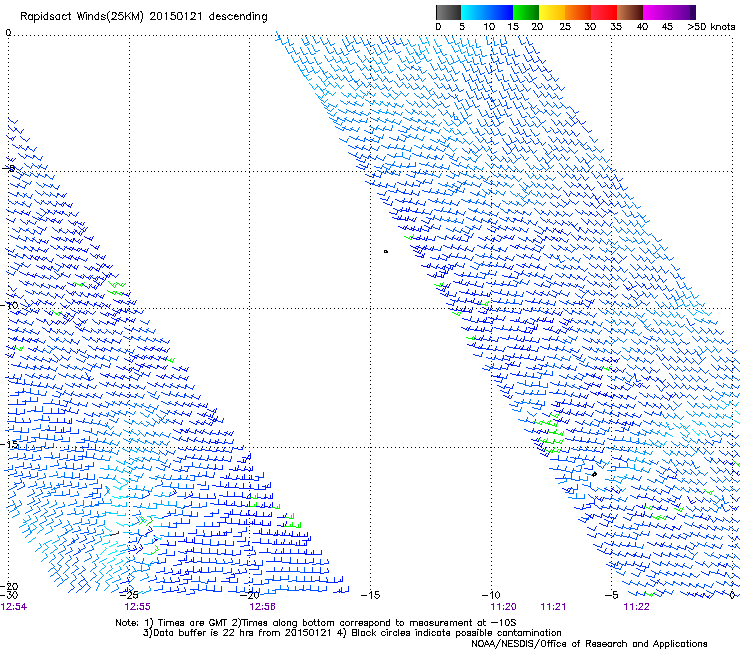Screen dimensions: 740x650
Task: Click the 0 longitude axis label
Action: 732,595
